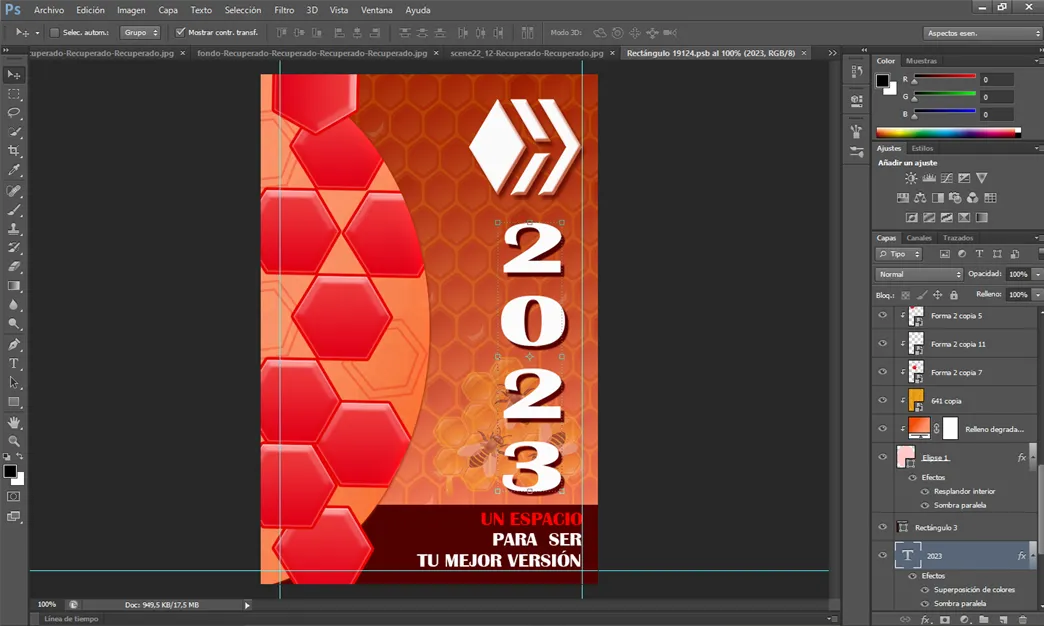This screenshot has width=1044, height=626.
Task: Collapse 2023 layer effects
Action: pos(1033,556)
